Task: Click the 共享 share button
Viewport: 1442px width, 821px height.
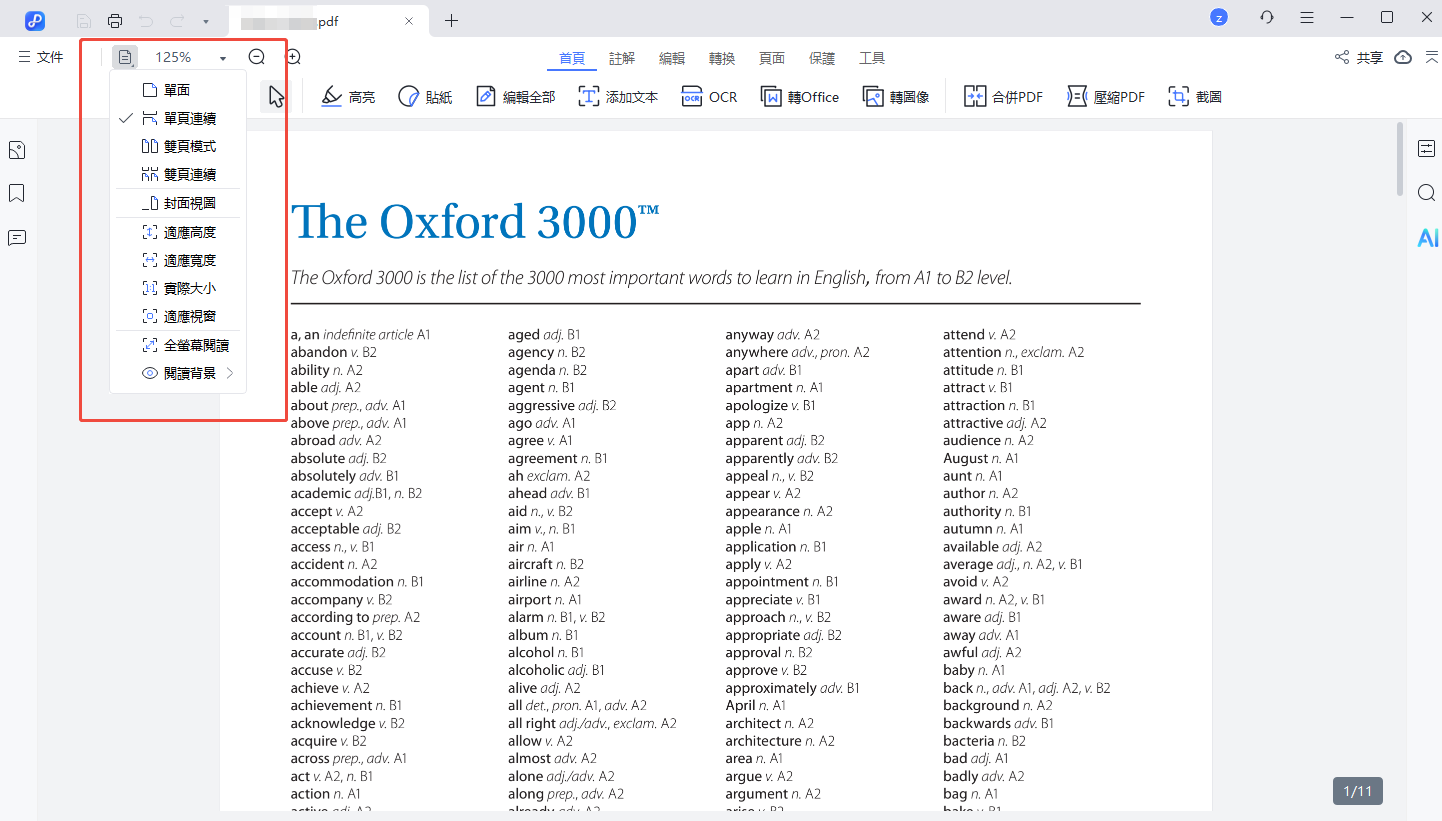Action: pos(1359,58)
